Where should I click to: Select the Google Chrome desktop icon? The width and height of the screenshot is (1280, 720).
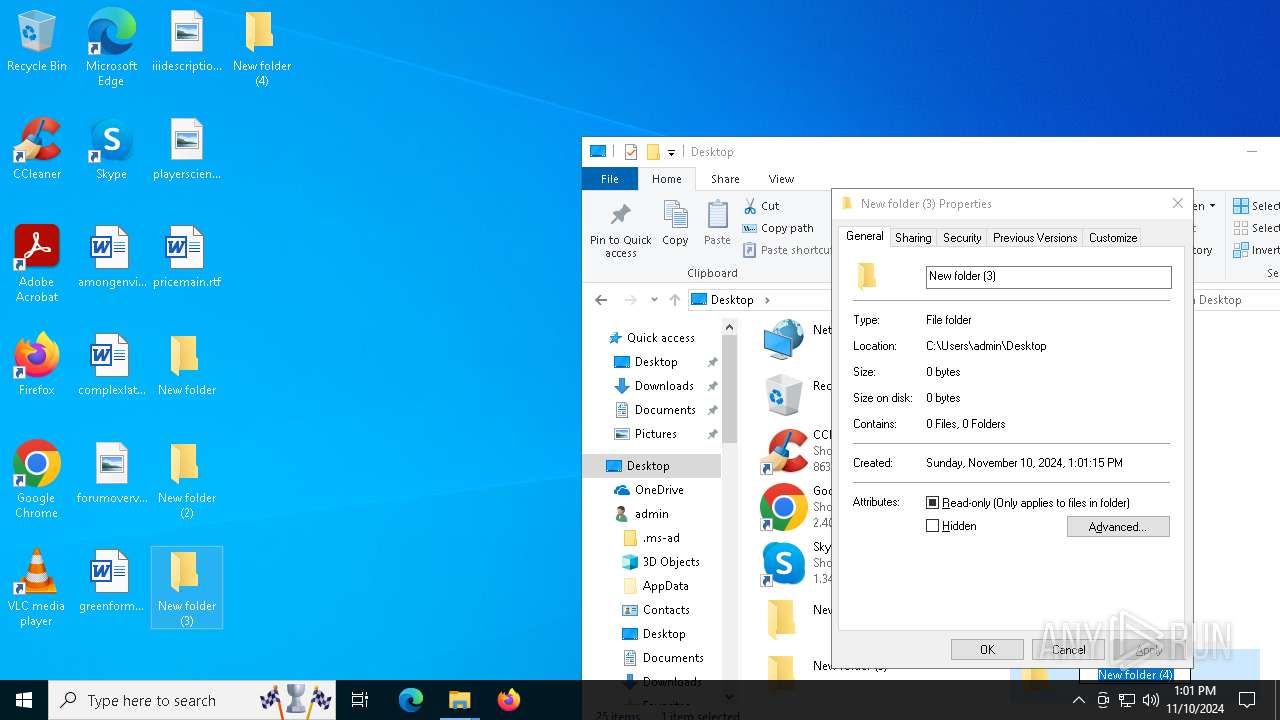point(37,480)
